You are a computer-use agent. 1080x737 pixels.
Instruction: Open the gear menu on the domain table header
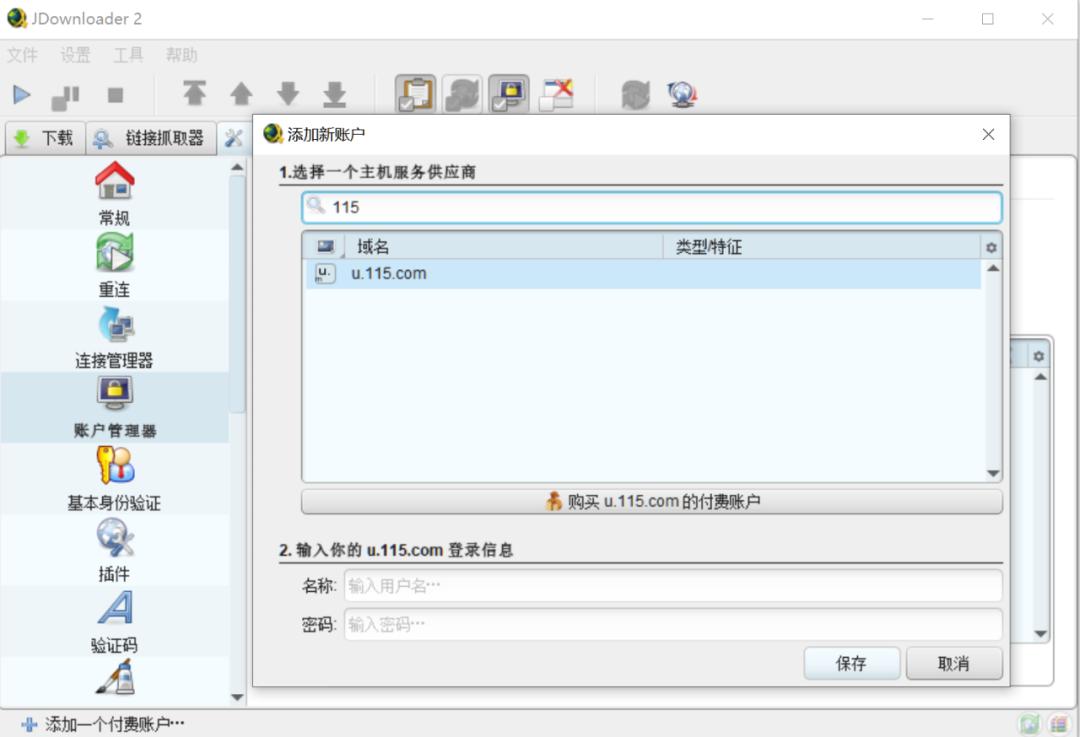[x=989, y=247]
